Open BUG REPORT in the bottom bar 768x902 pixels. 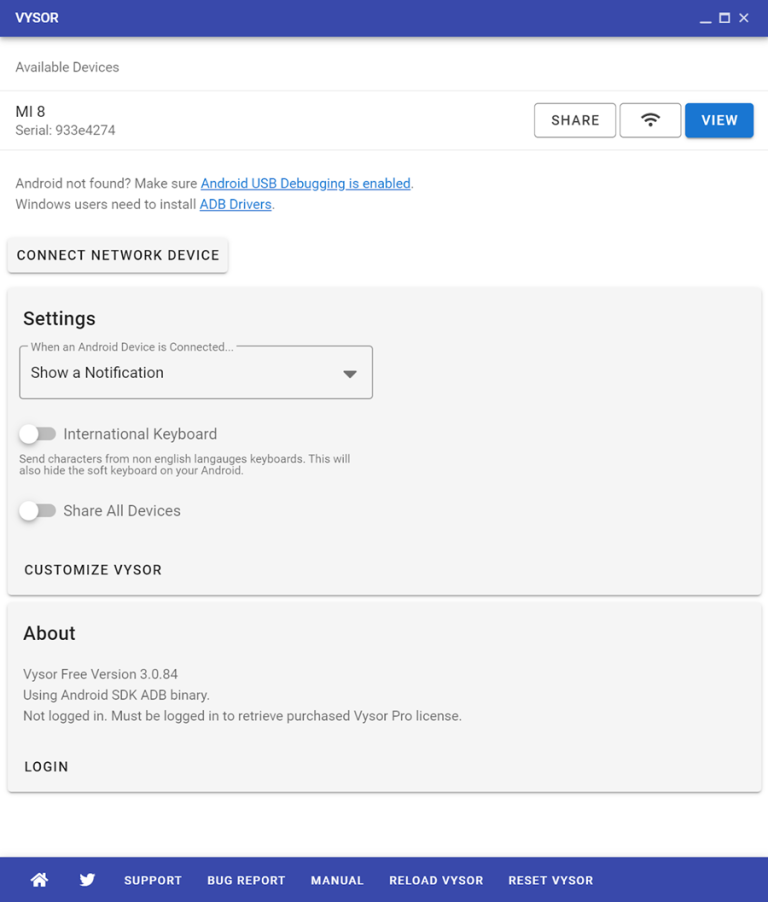(x=246, y=880)
